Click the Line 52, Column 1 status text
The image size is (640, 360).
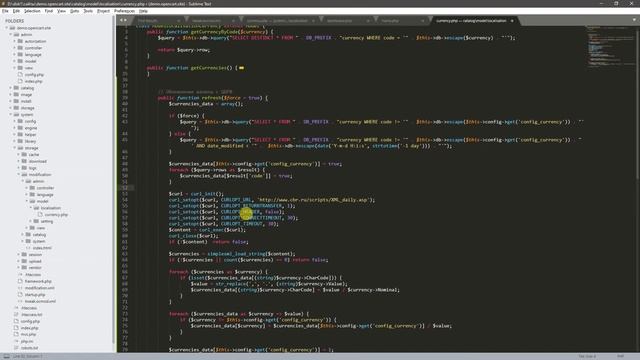(x=27, y=356)
